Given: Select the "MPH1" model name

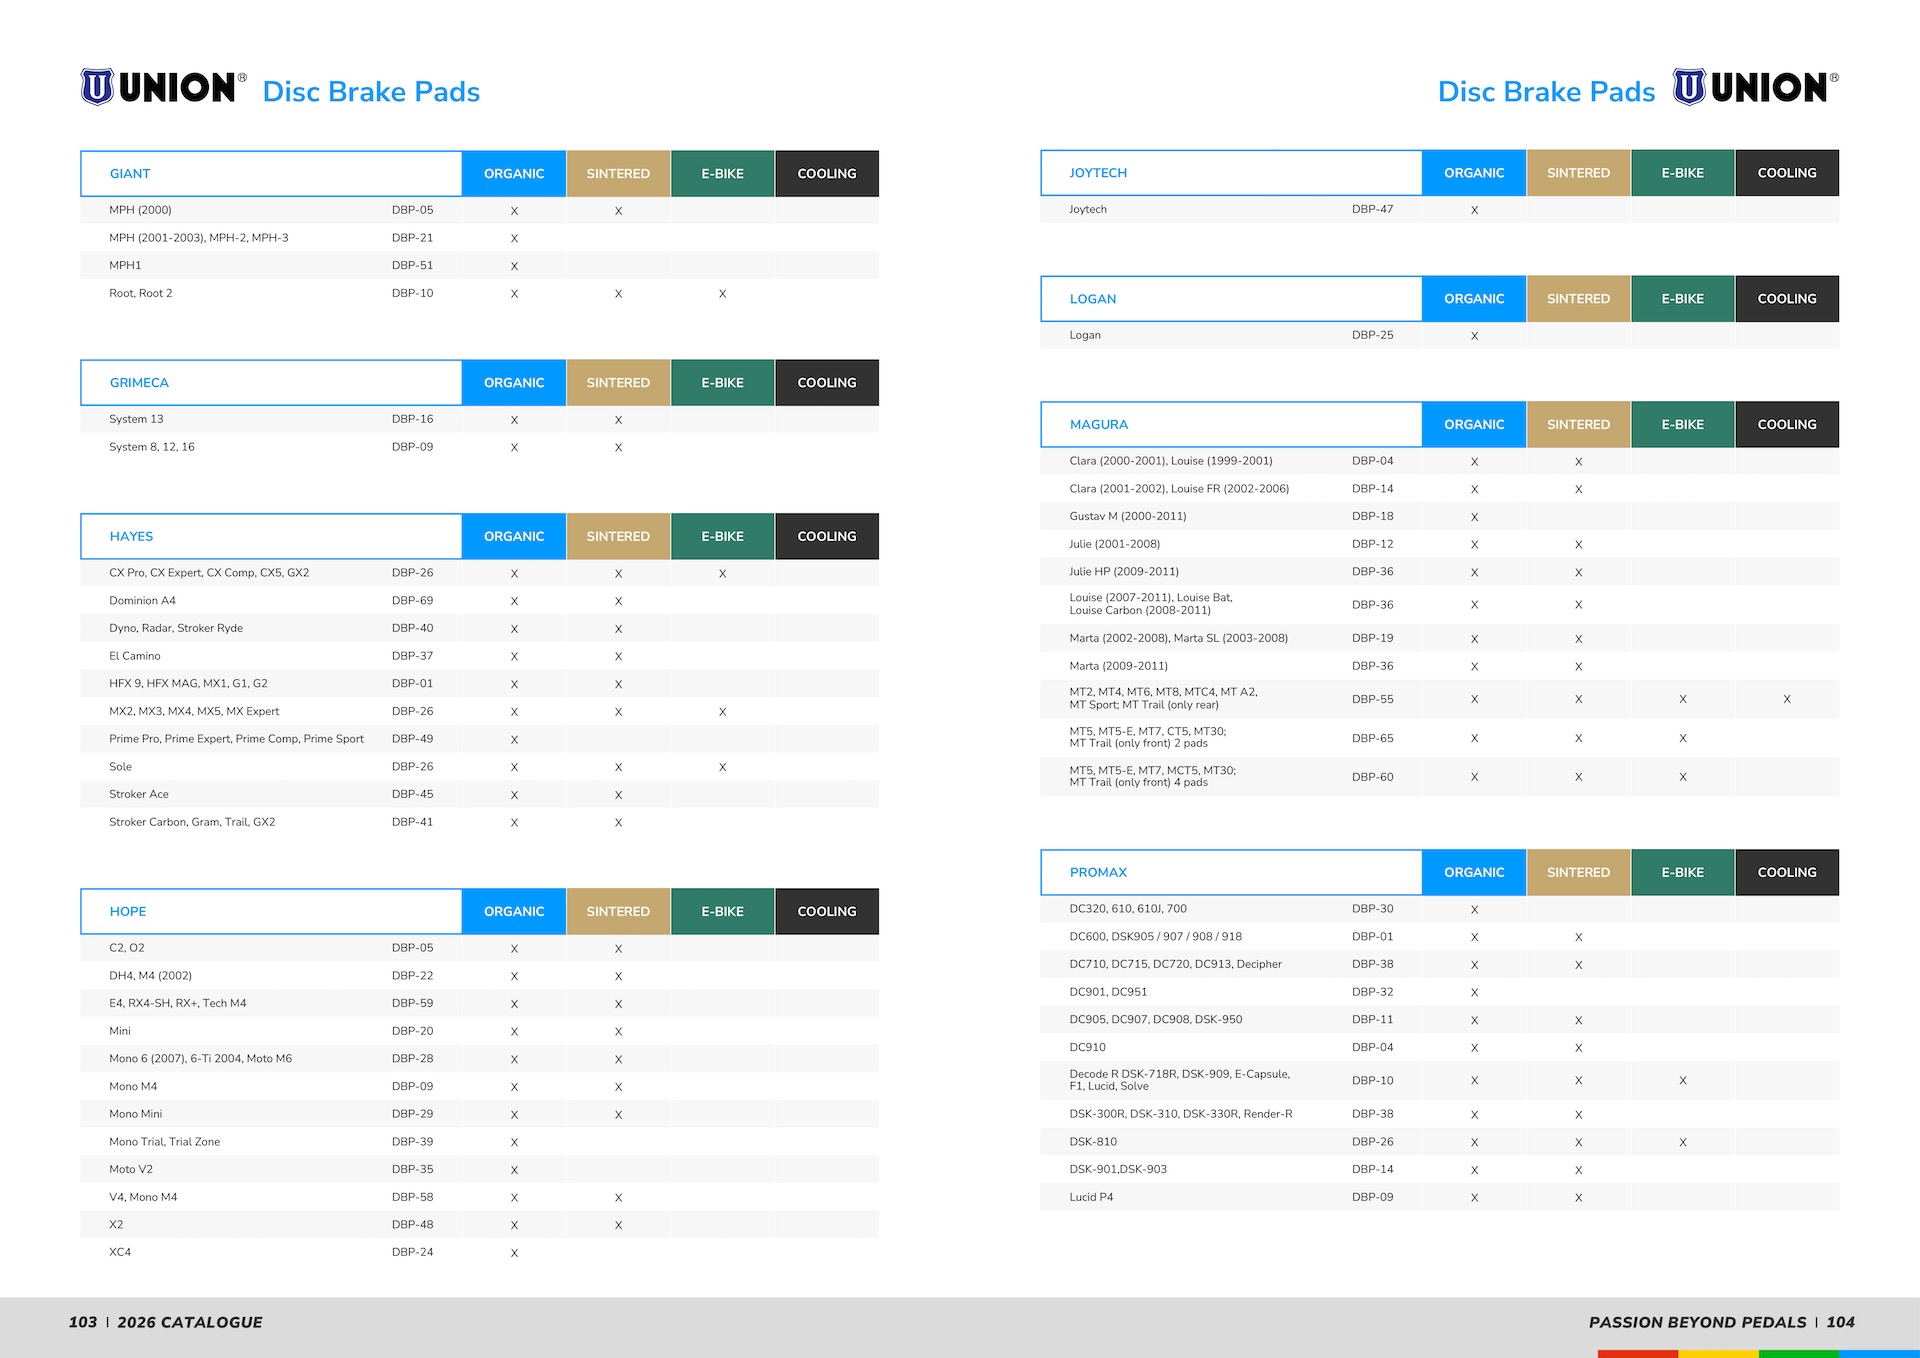Looking at the screenshot, I should click(x=125, y=266).
